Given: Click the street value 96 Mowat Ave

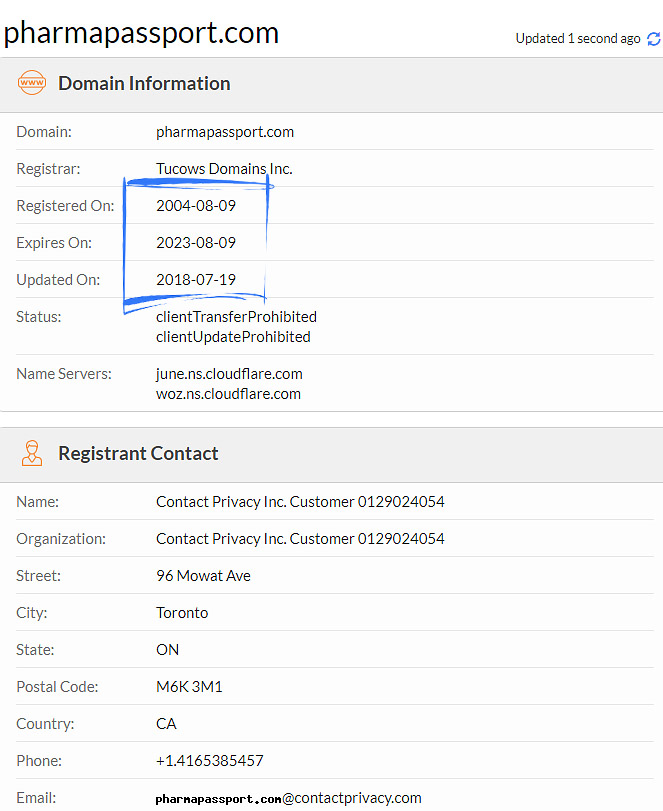Looking at the screenshot, I should click(x=203, y=576).
